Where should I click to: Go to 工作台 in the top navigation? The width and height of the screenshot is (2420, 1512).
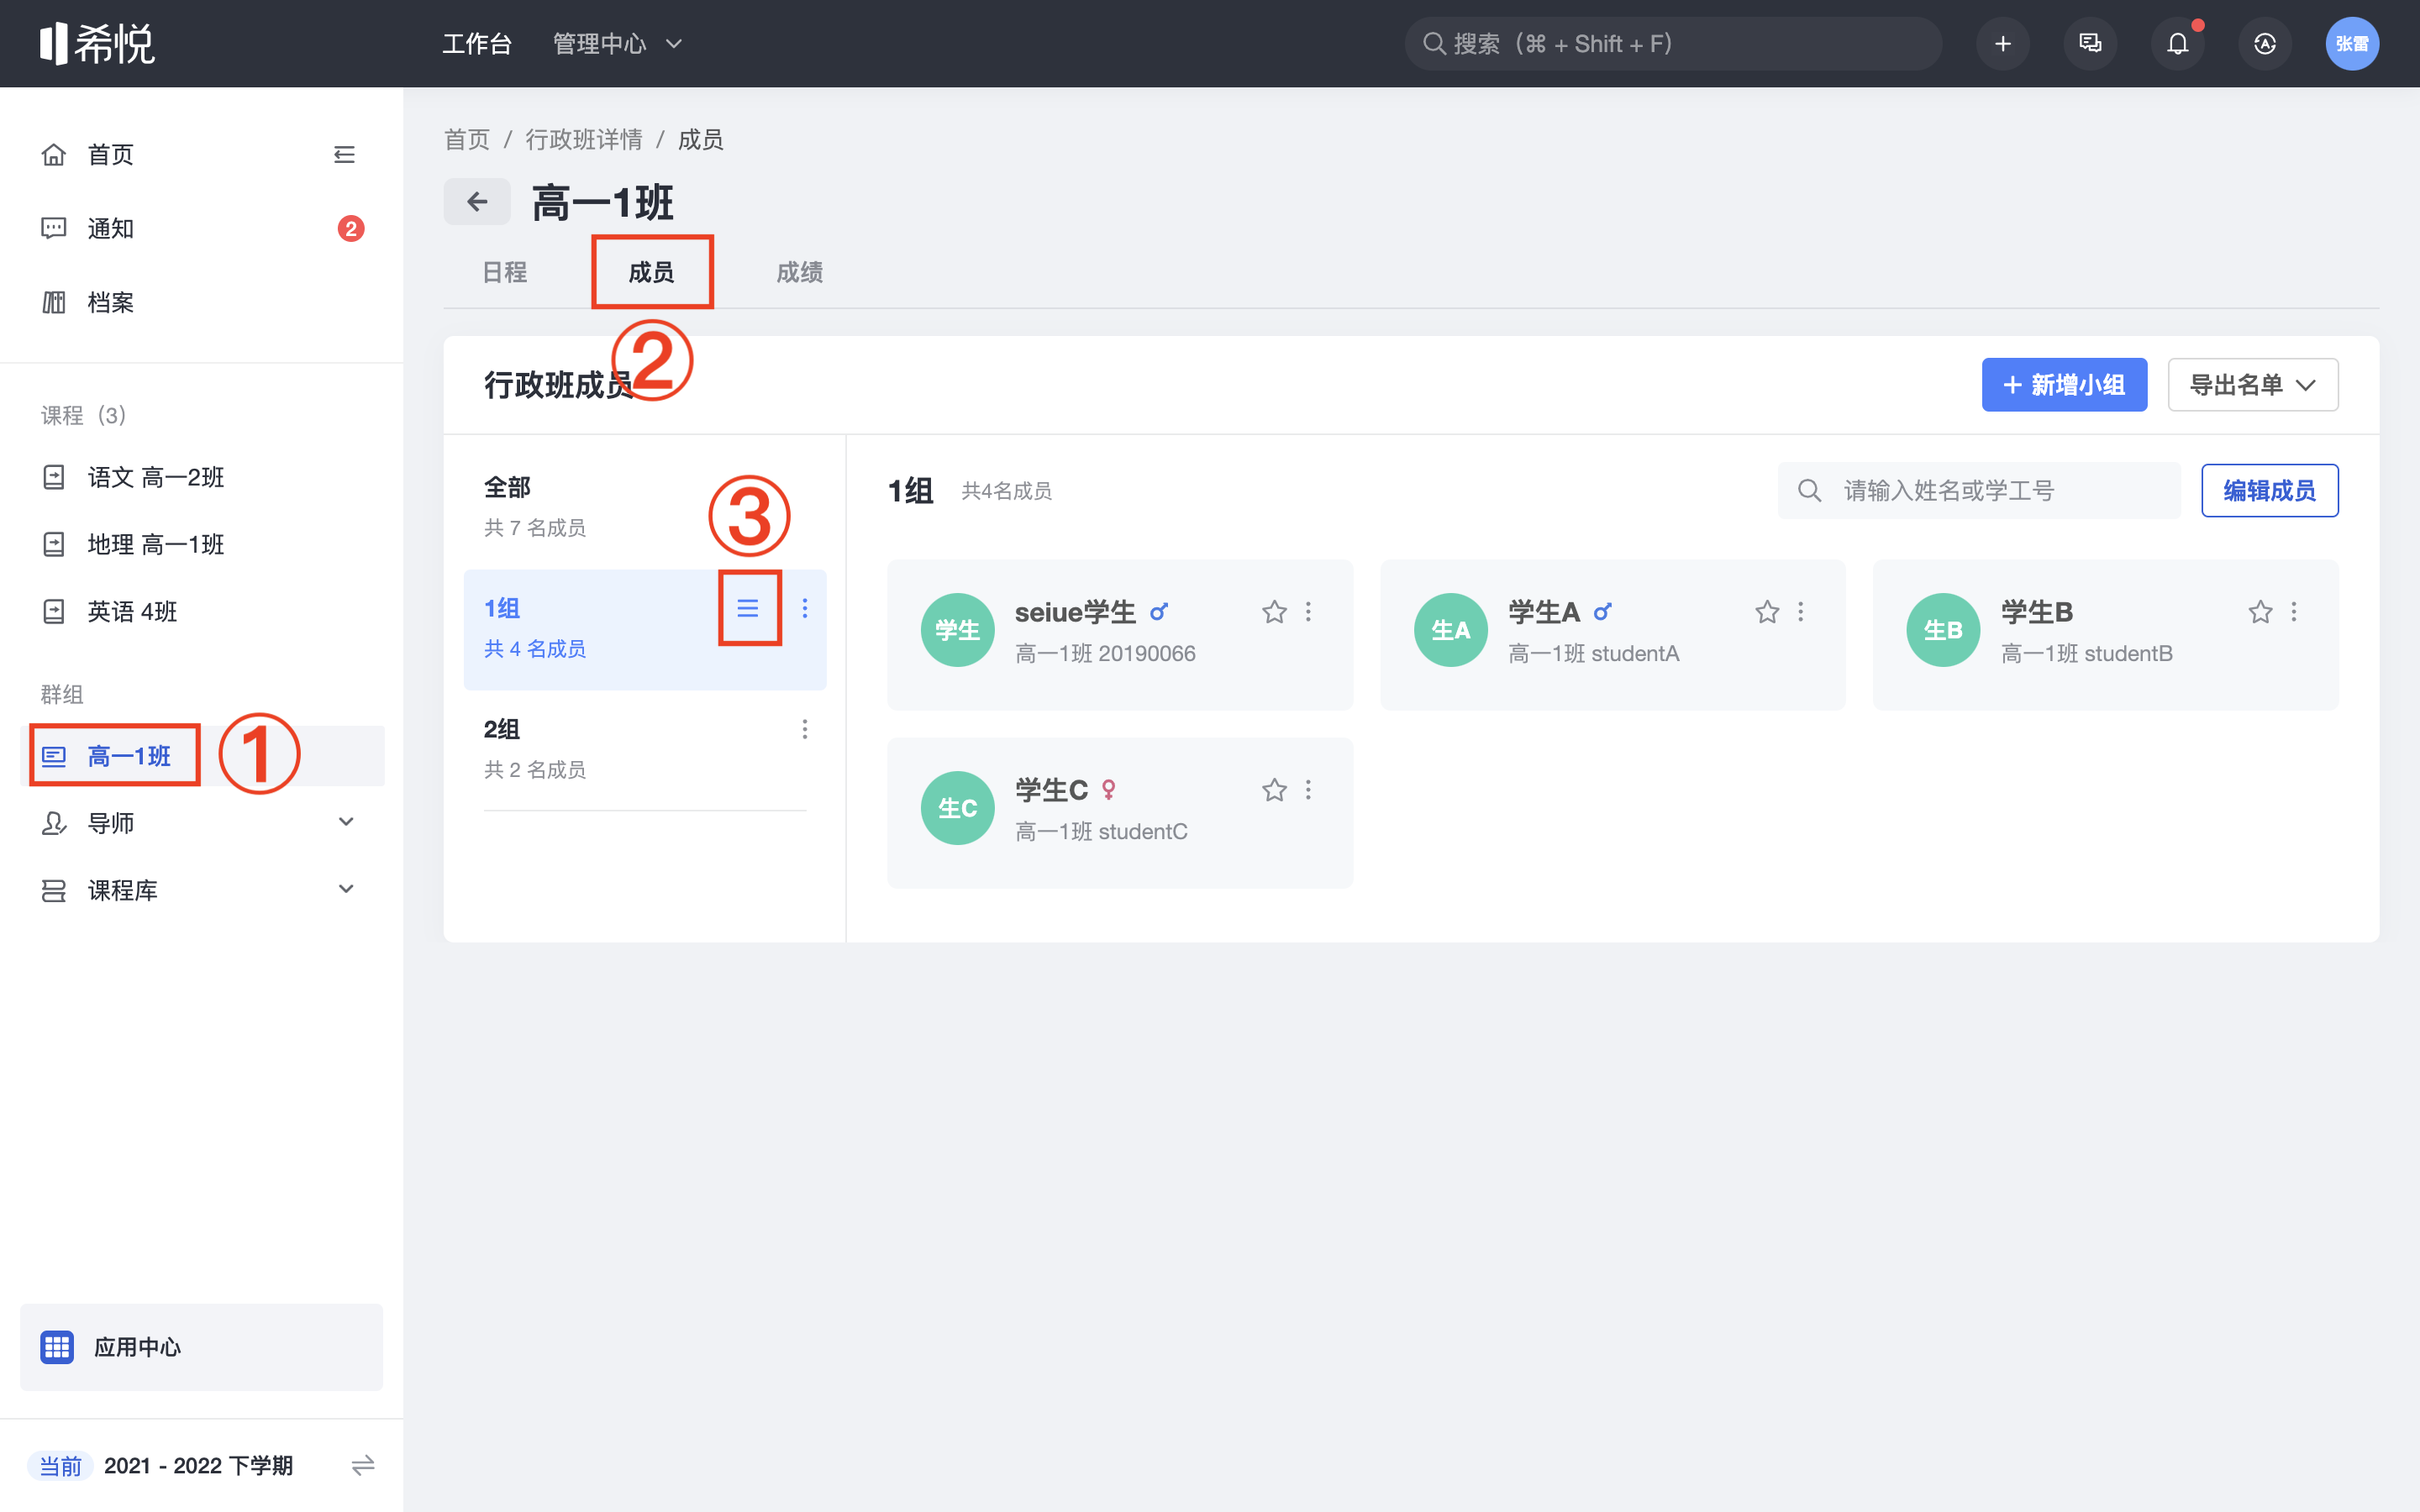[477, 43]
